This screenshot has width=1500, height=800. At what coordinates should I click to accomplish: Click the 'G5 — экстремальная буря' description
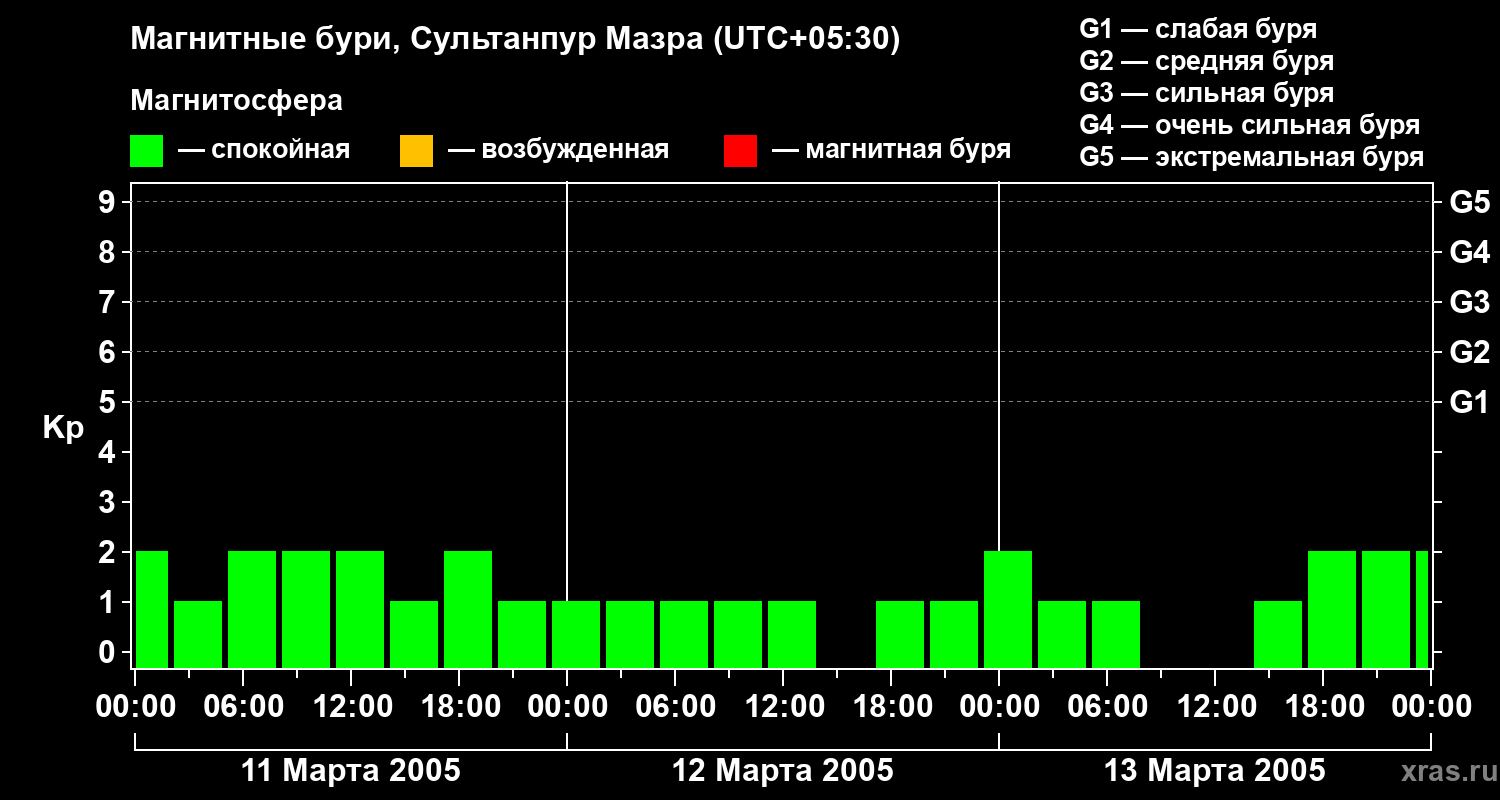1252,157
